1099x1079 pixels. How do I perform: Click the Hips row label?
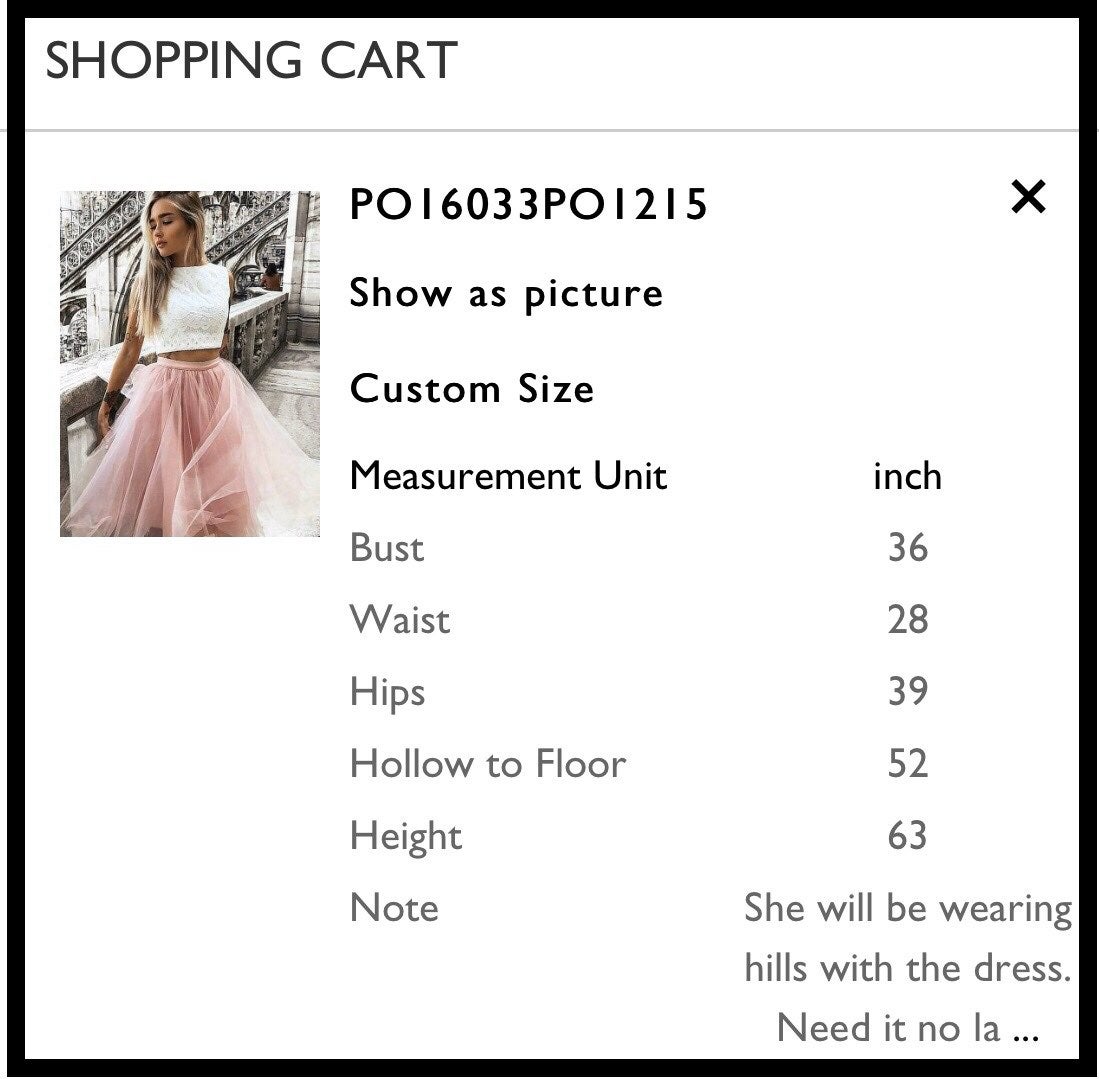click(x=388, y=693)
